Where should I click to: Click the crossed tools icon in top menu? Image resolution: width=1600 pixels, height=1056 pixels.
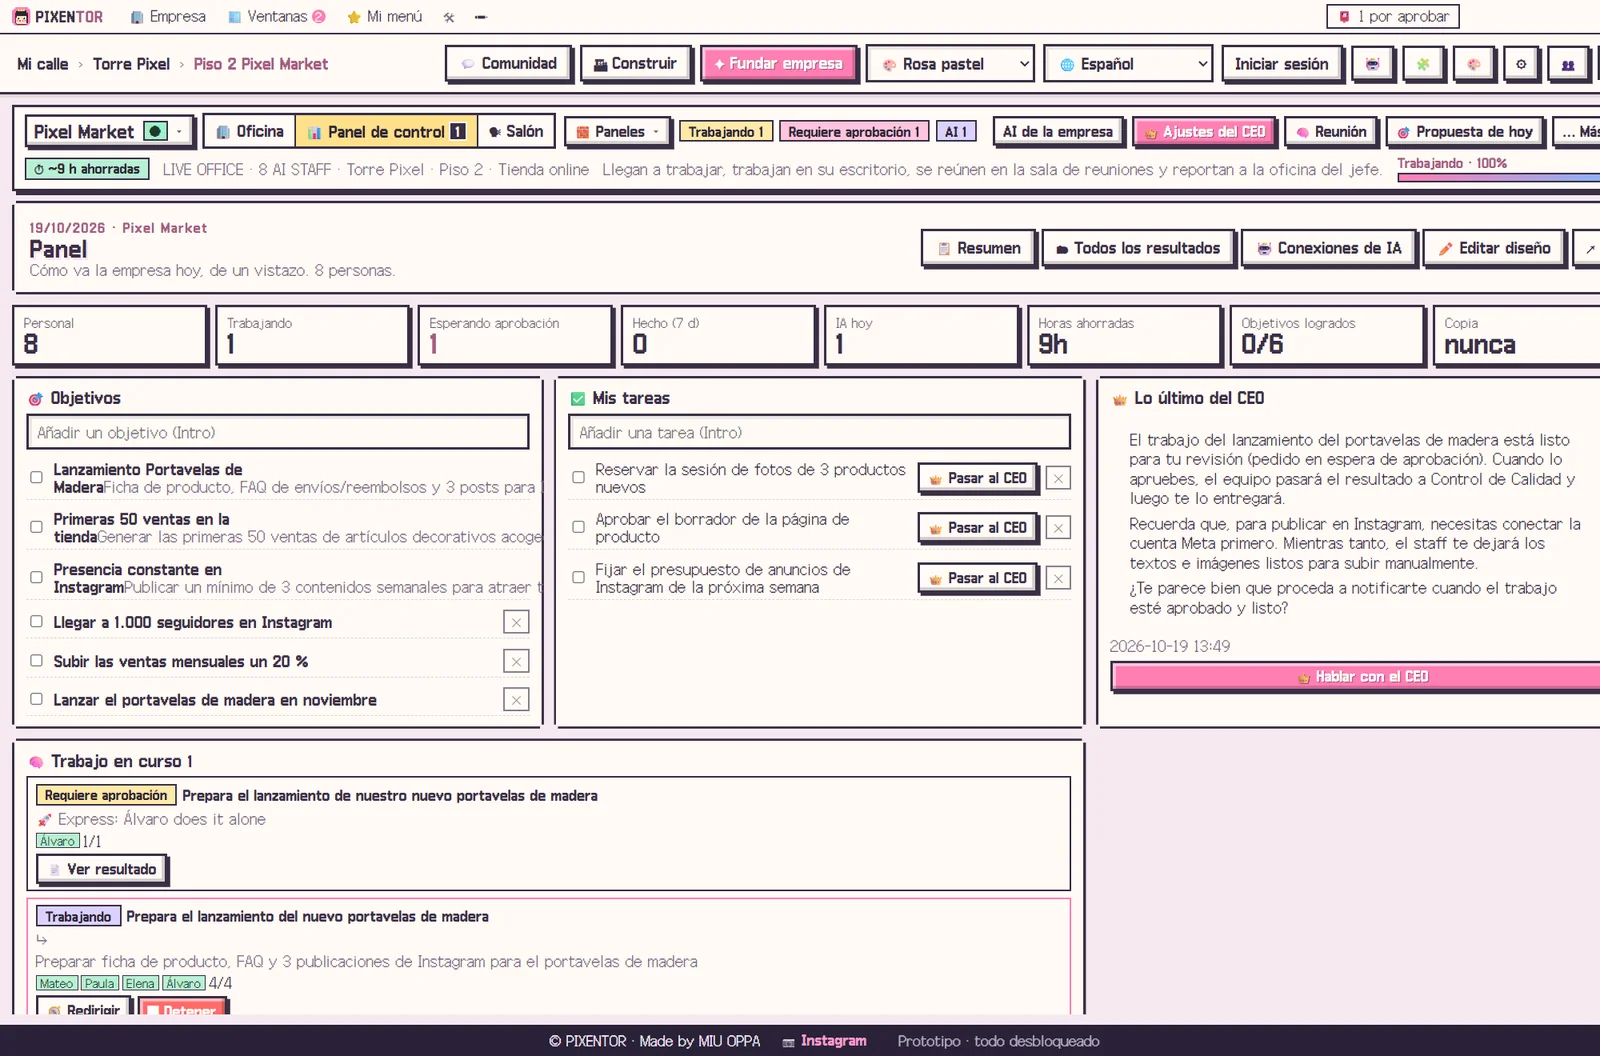pos(449,17)
